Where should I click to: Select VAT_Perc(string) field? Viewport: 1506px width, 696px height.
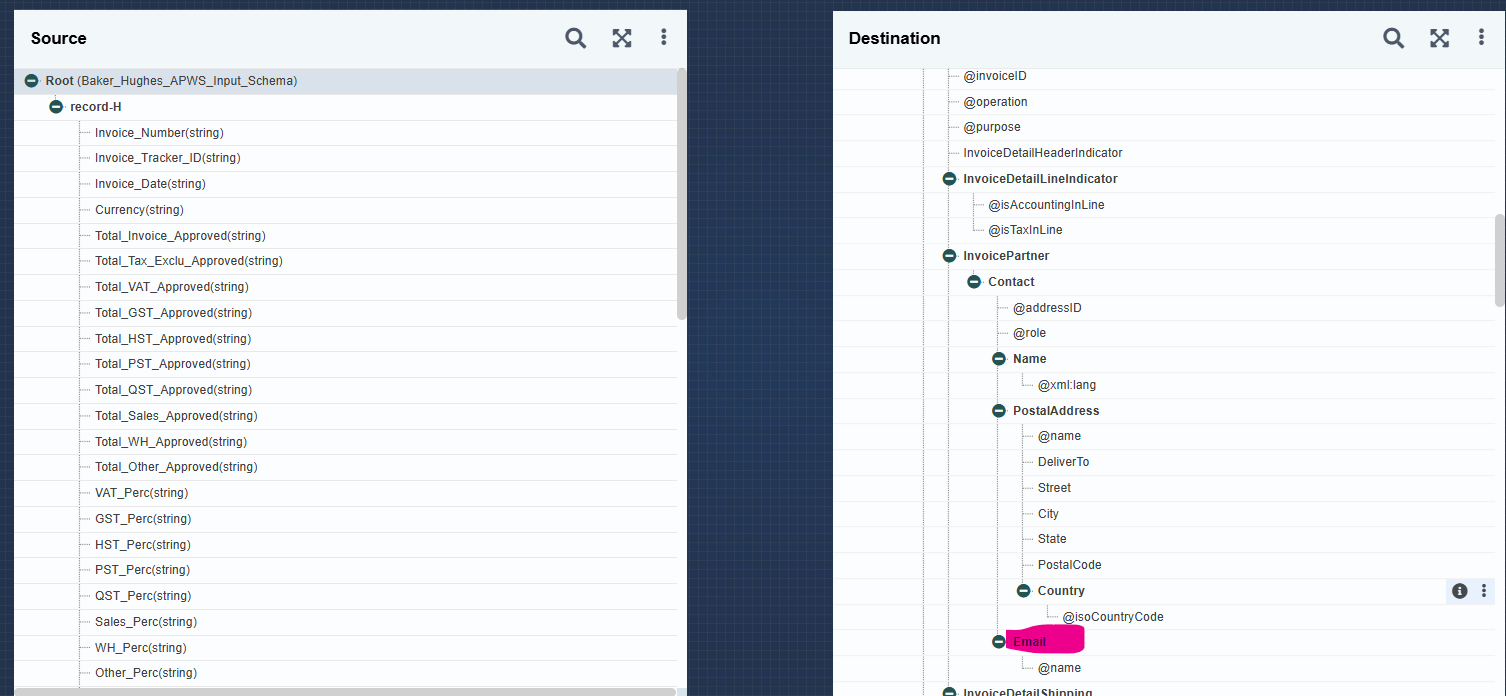(x=141, y=493)
